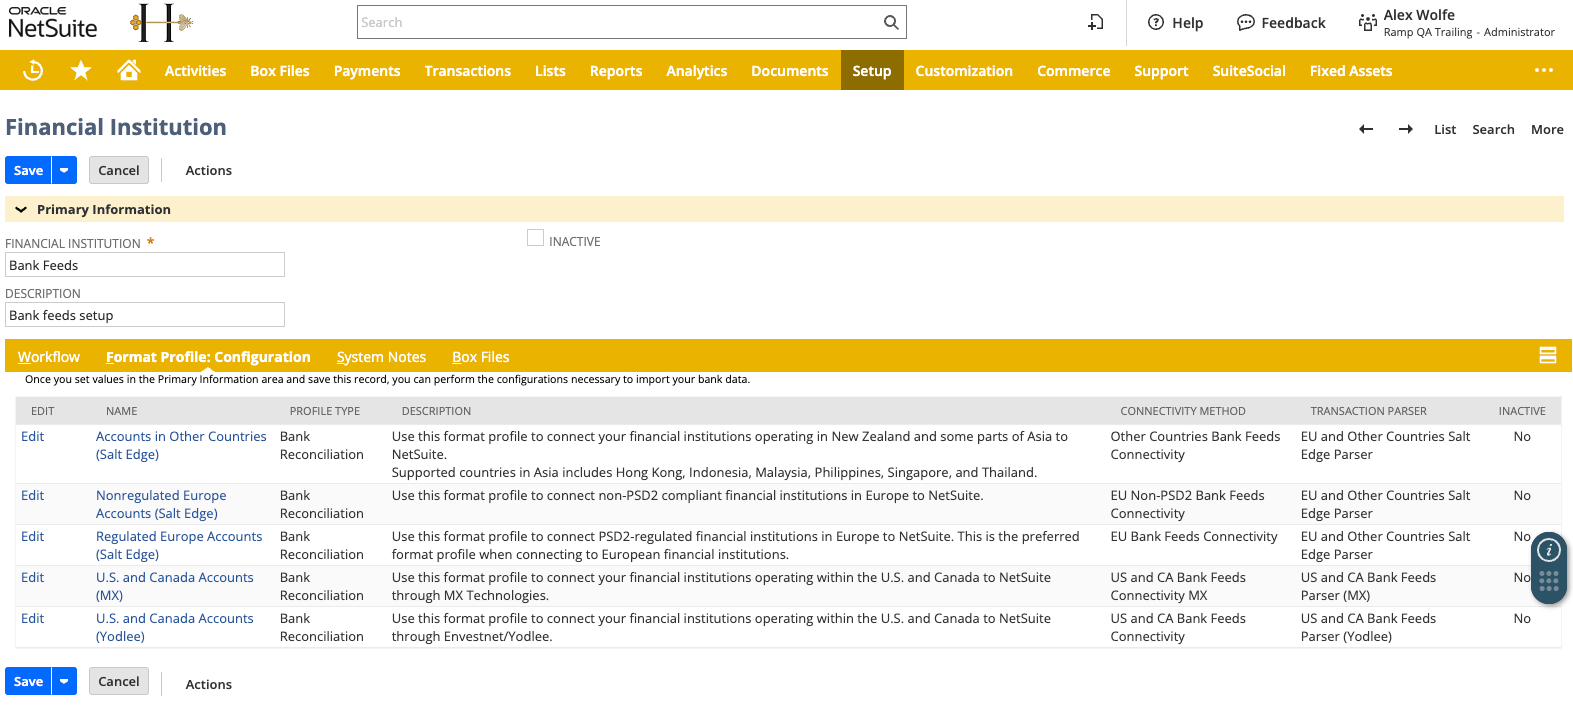Open the Payments menu
1573x718 pixels.
367,70
